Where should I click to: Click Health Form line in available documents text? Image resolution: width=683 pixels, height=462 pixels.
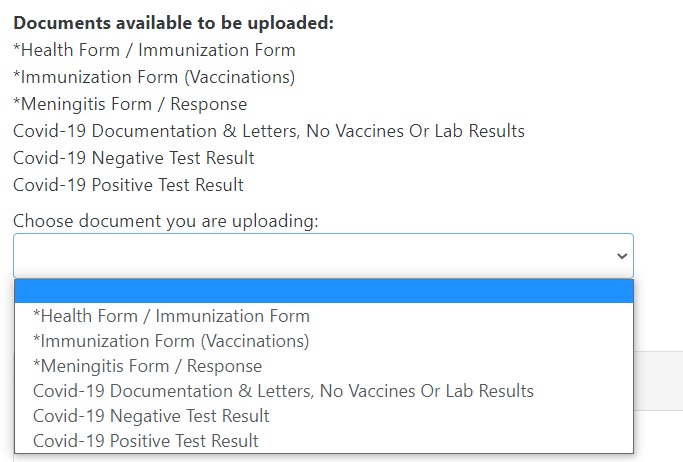[x=154, y=50]
